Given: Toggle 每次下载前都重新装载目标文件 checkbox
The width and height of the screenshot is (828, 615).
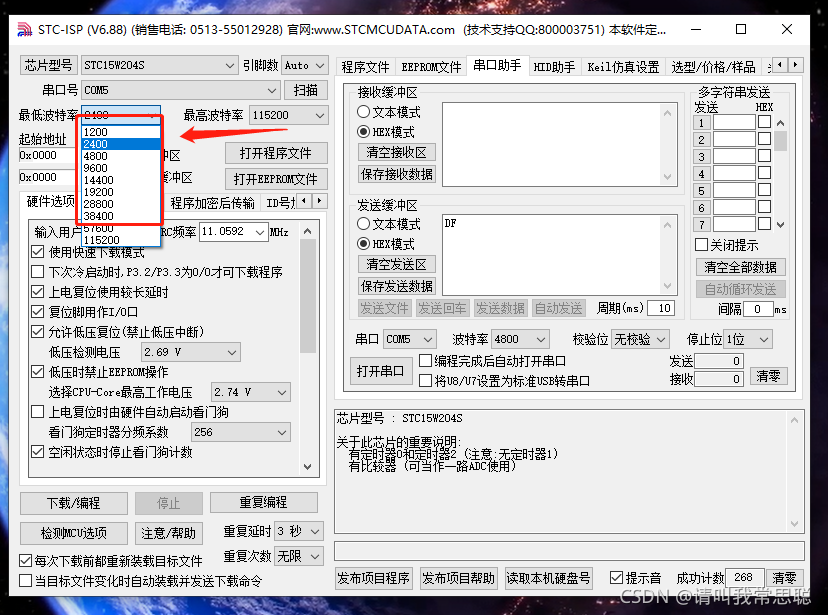Looking at the screenshot, I should [25, 561].
